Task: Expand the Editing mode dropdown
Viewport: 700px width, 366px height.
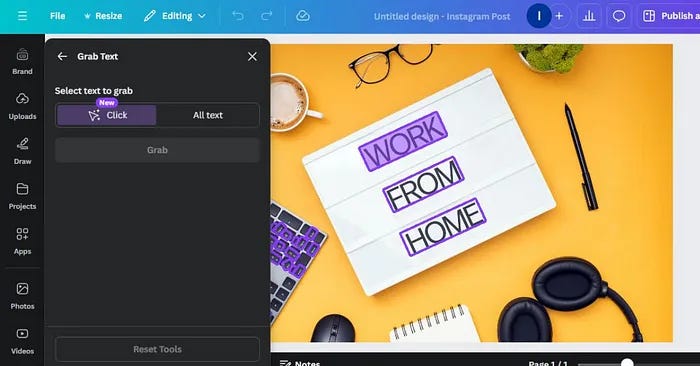Action: pos(175,16)
